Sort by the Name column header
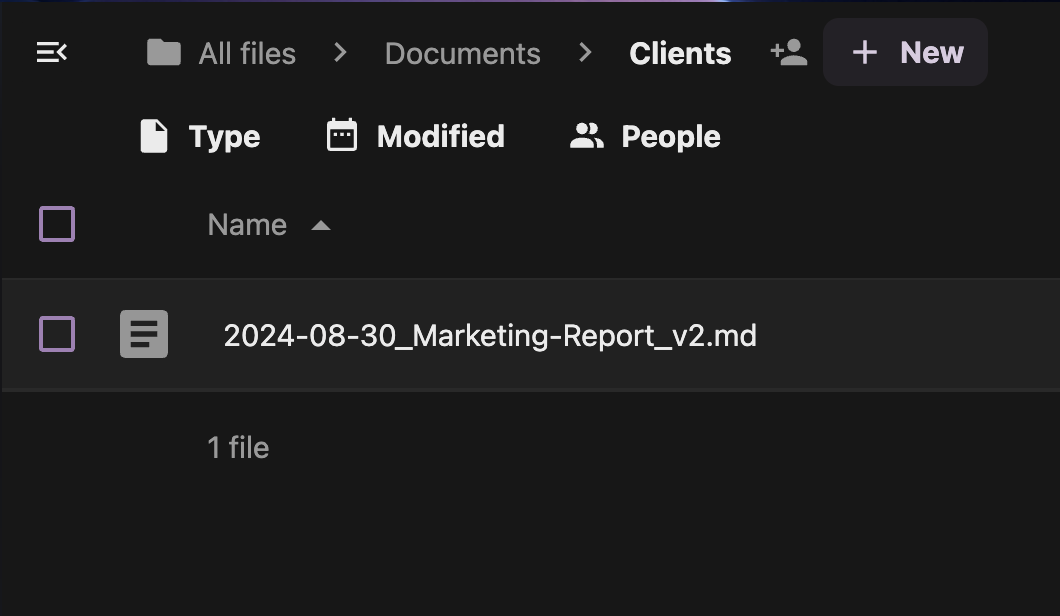The height and width of the screenshot is (616, 1060). (x=247, y=225)
